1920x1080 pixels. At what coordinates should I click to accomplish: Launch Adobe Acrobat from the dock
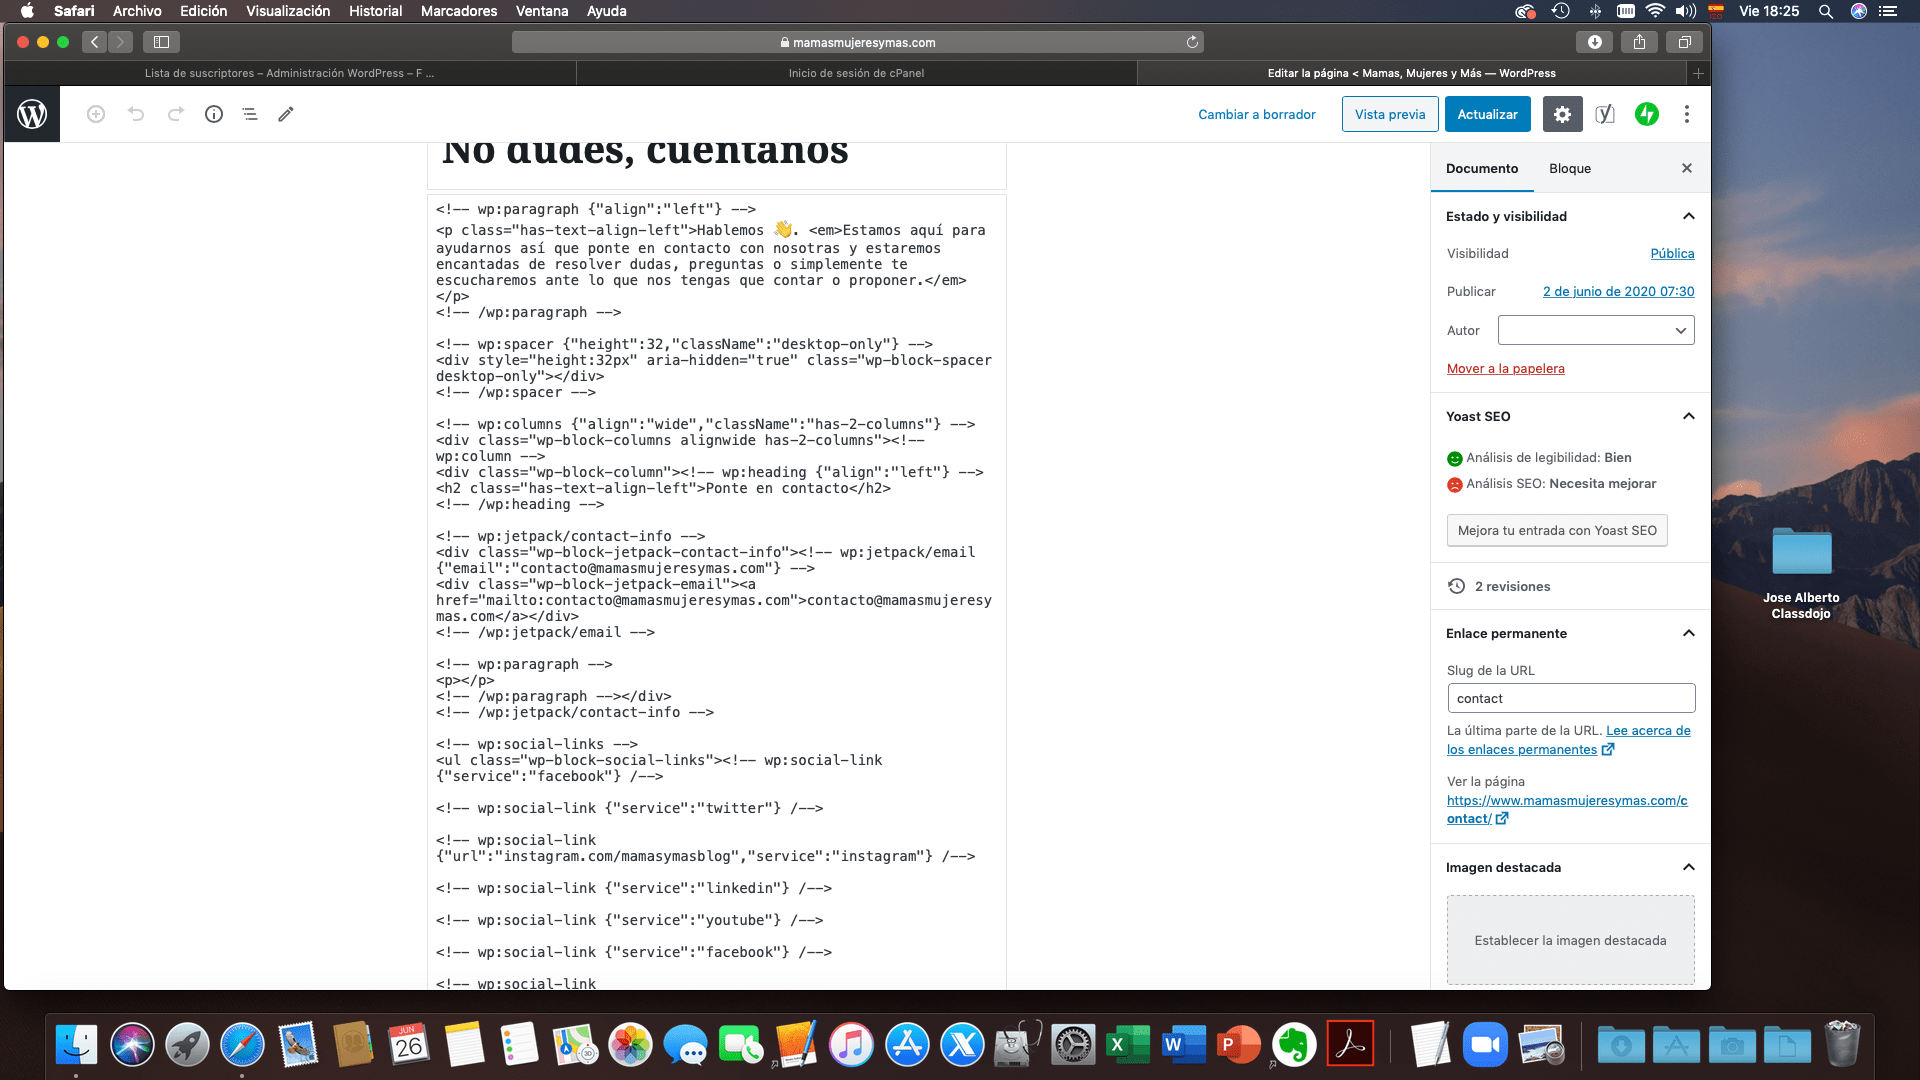coord(1350,1045)
